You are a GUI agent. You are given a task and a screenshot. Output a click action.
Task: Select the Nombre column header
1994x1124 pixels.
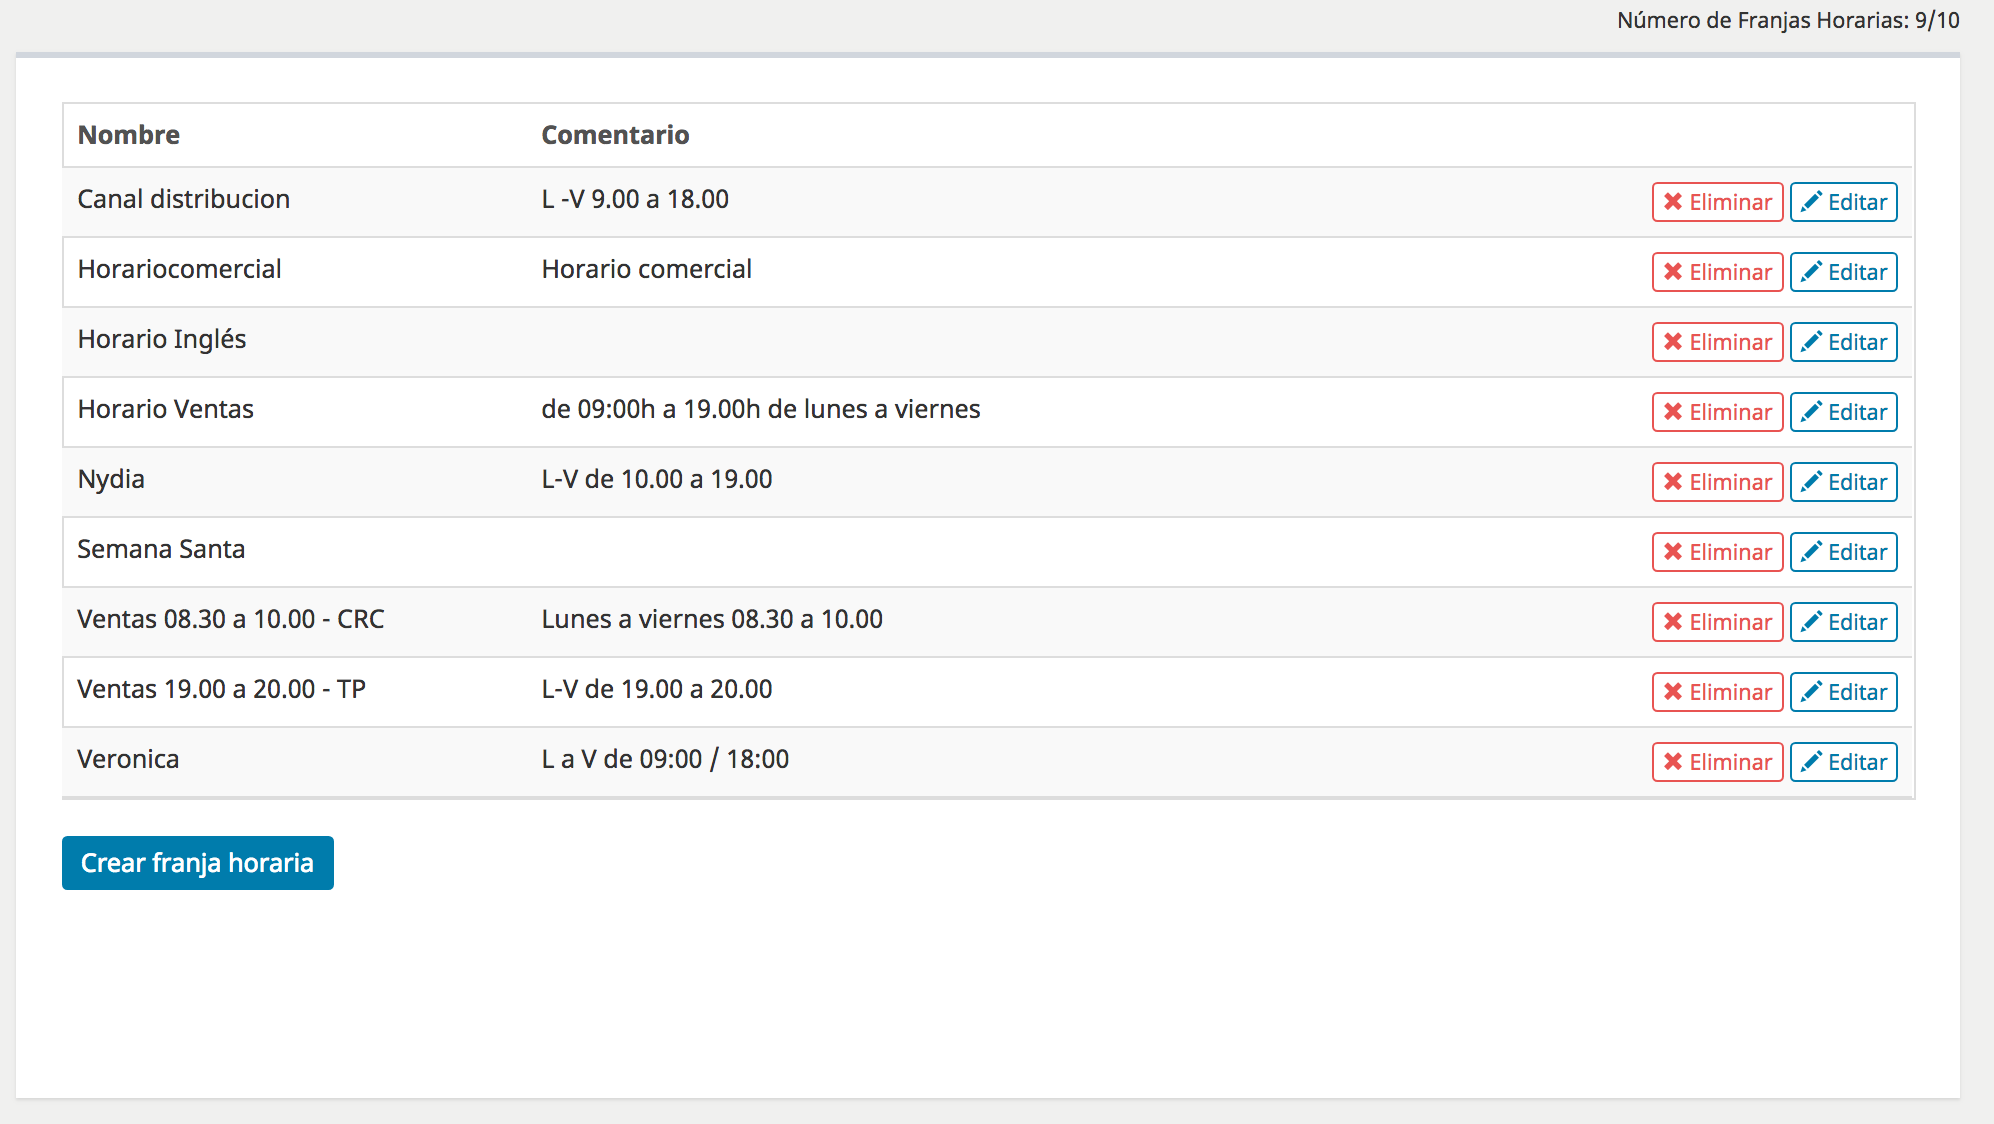tap(129, 135)
